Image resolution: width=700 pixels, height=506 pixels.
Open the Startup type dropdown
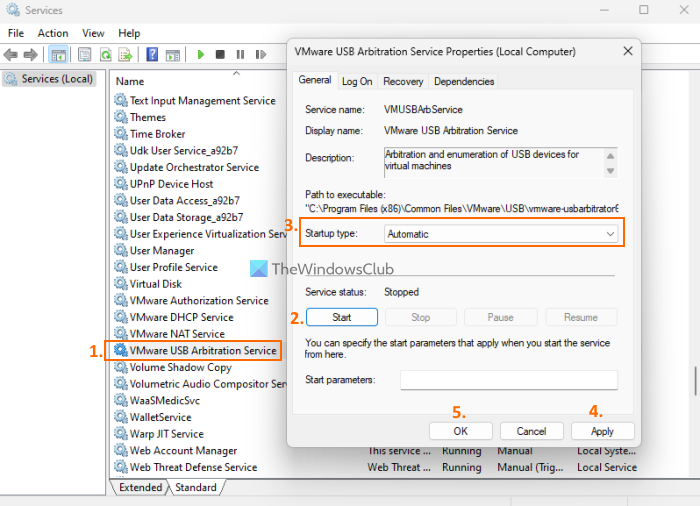(x=501, y=234)
